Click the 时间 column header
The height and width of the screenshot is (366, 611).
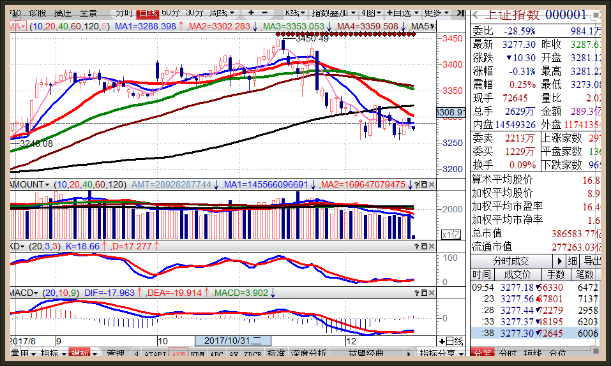pos(482,275)
